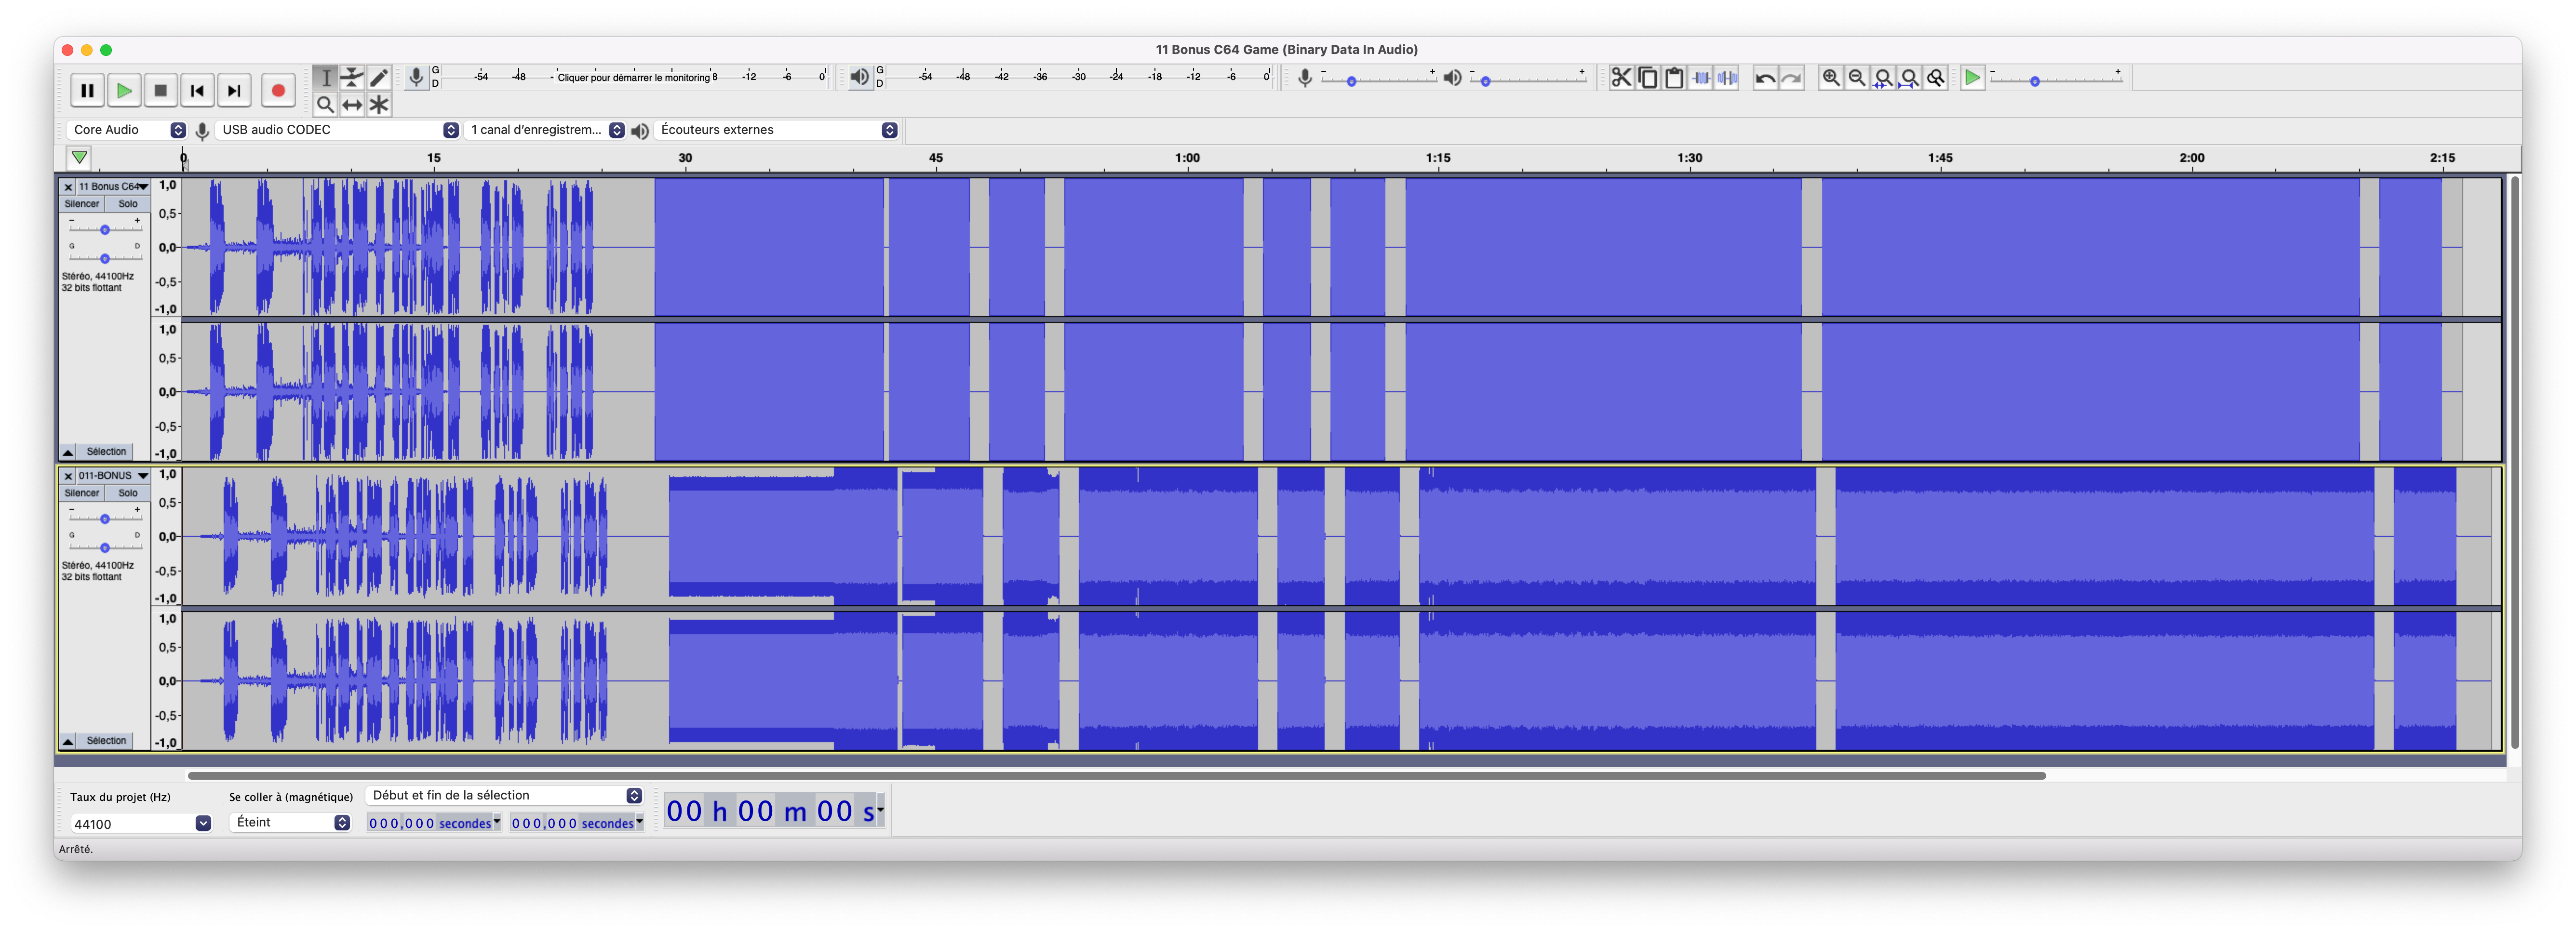
Task: Zoom out on the timeline
Action: (1857, 78)
